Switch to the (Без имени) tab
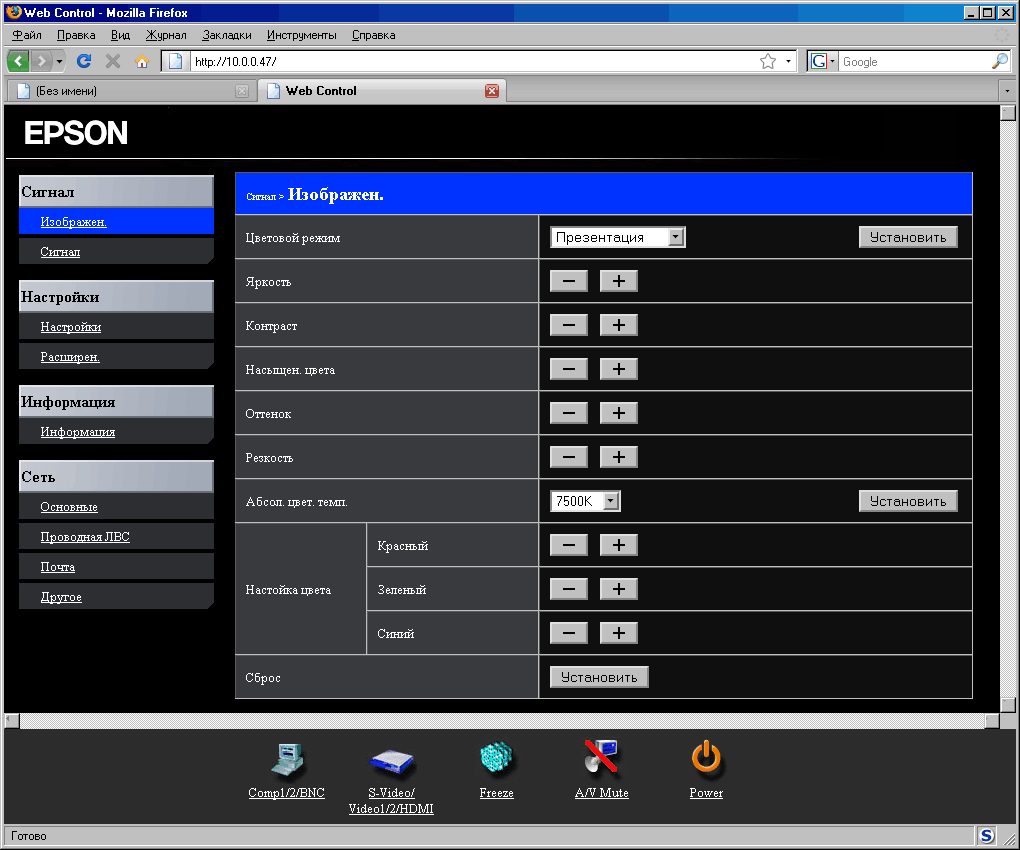 (130, 91)
